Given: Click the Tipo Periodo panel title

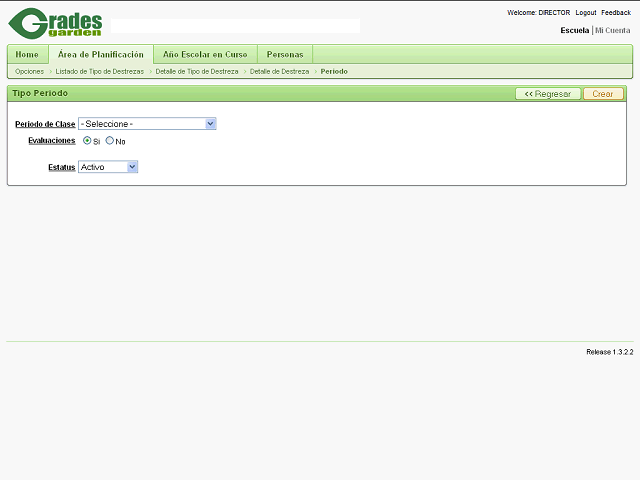Looking at the screenshot, I should click(x=40, y=93).
